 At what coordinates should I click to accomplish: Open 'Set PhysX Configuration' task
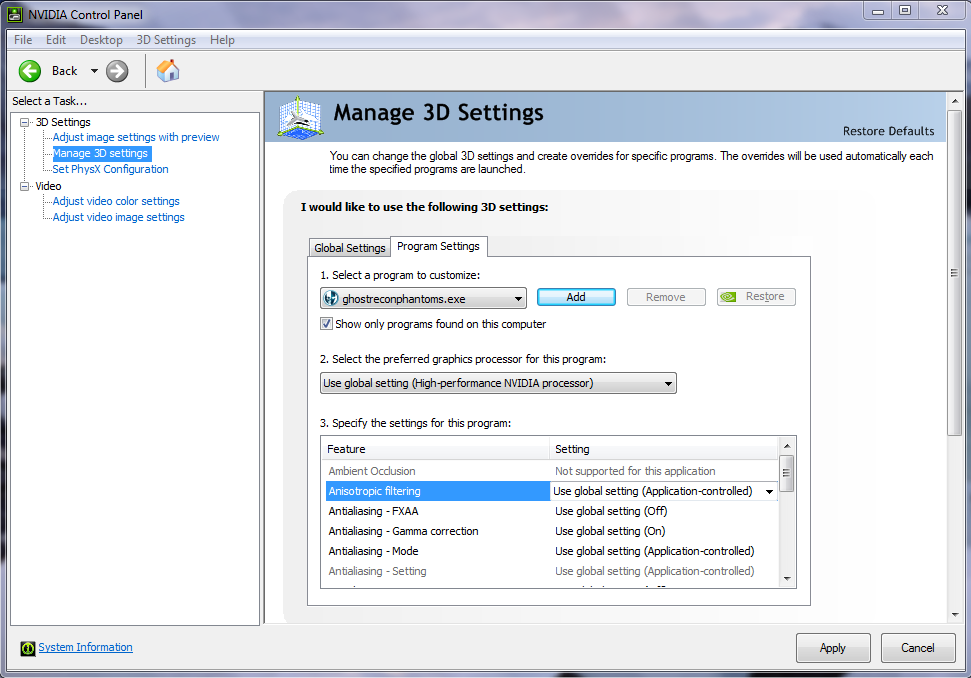[x=110, y=170]
